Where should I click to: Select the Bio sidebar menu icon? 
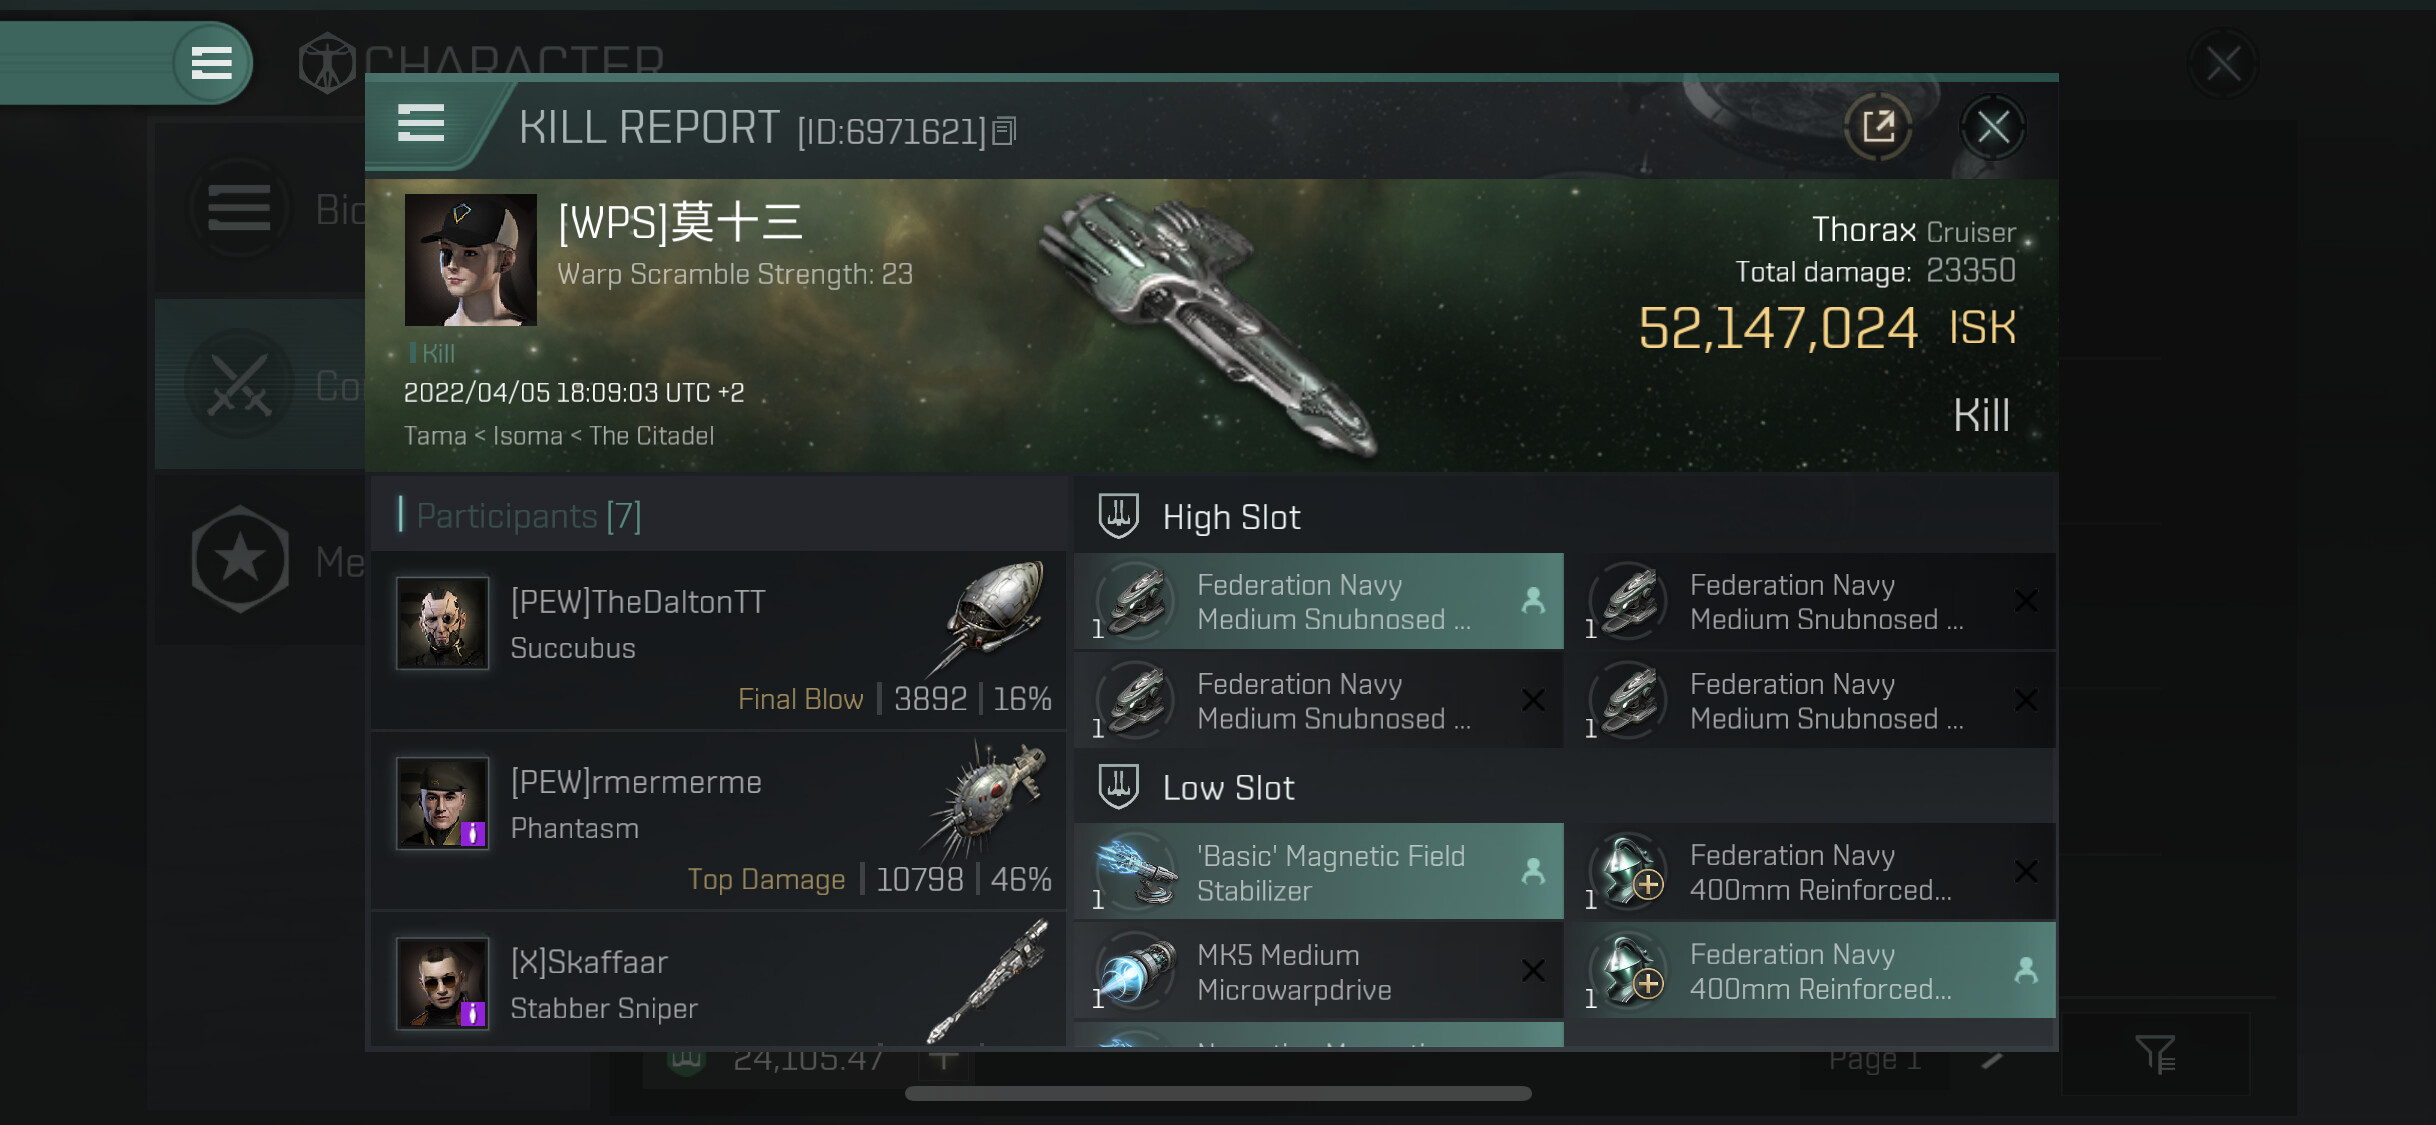click(240, 208)
